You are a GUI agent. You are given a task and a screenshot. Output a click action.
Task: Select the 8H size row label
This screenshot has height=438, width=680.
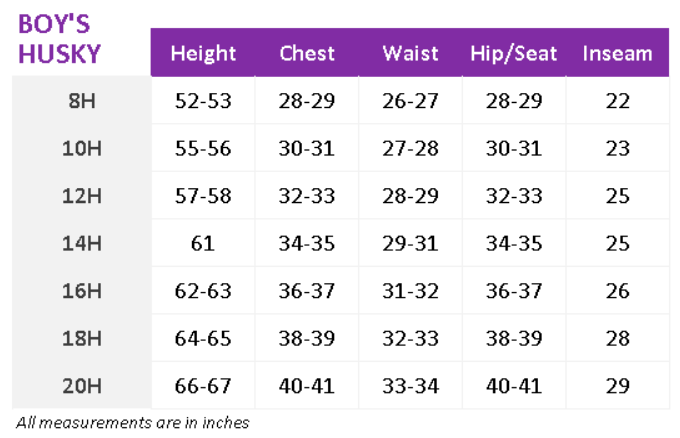[x=82, y=101]
